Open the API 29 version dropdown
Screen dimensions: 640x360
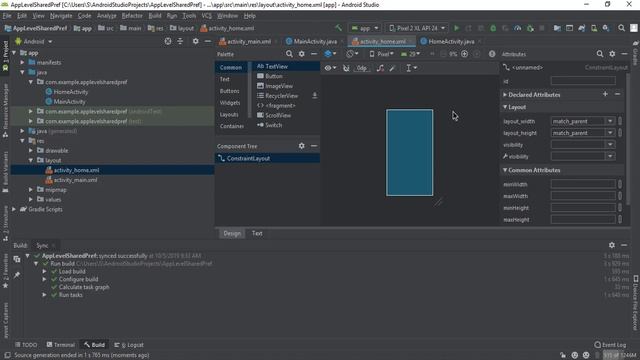point(410,54)
